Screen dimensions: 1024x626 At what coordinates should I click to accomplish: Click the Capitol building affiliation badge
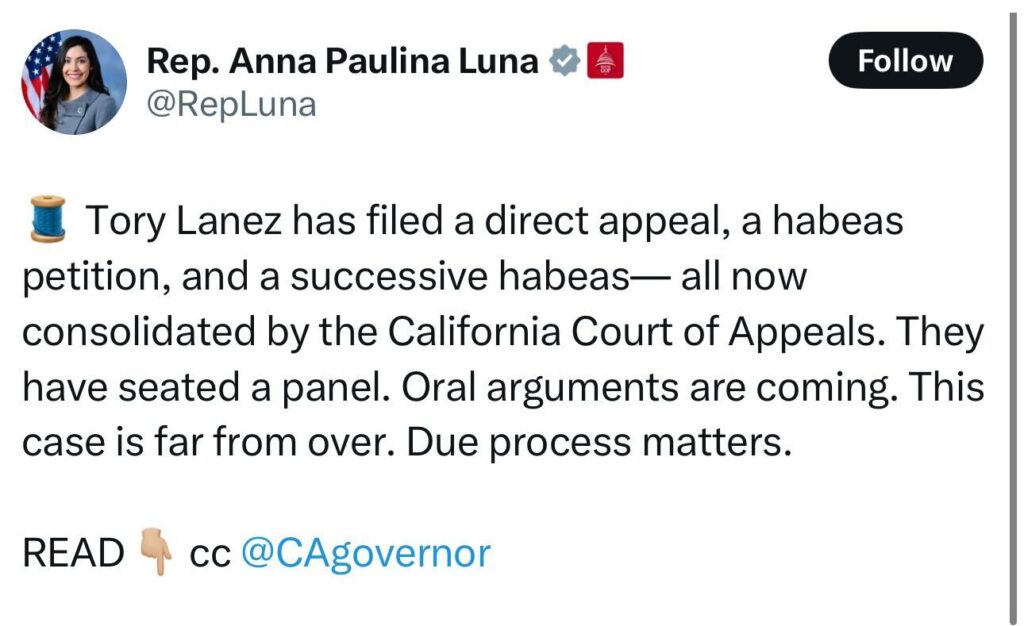606,59
